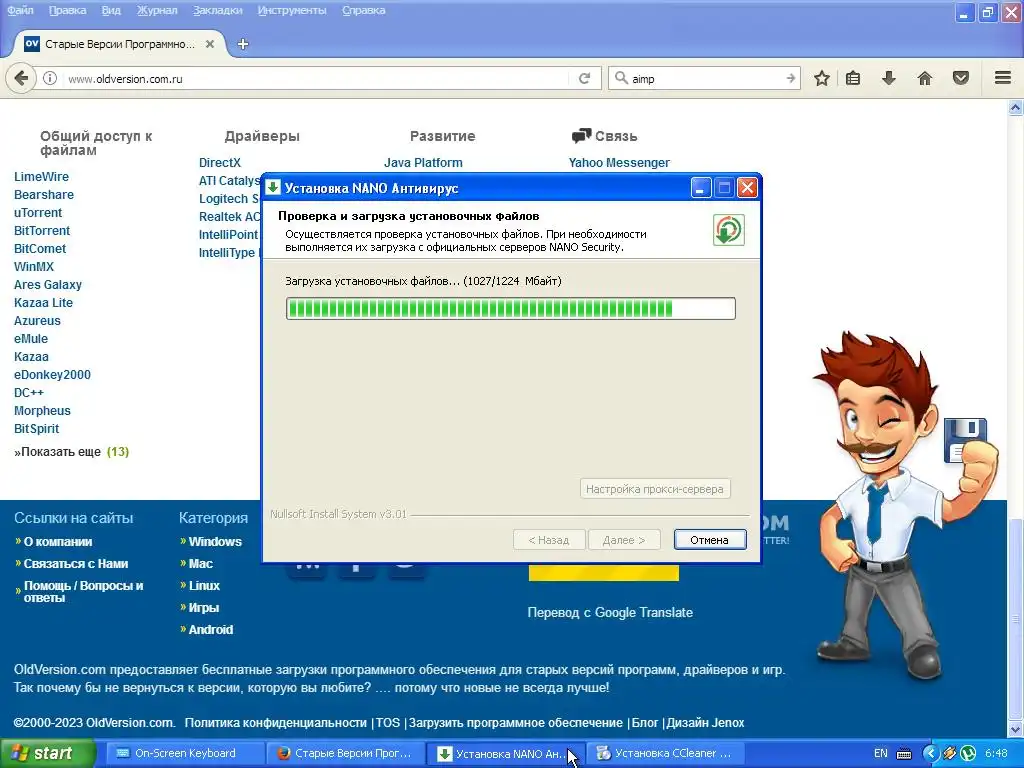Screen dimensions: 1024x768
Task: Open the Файл menu
Action: point(20,10)
